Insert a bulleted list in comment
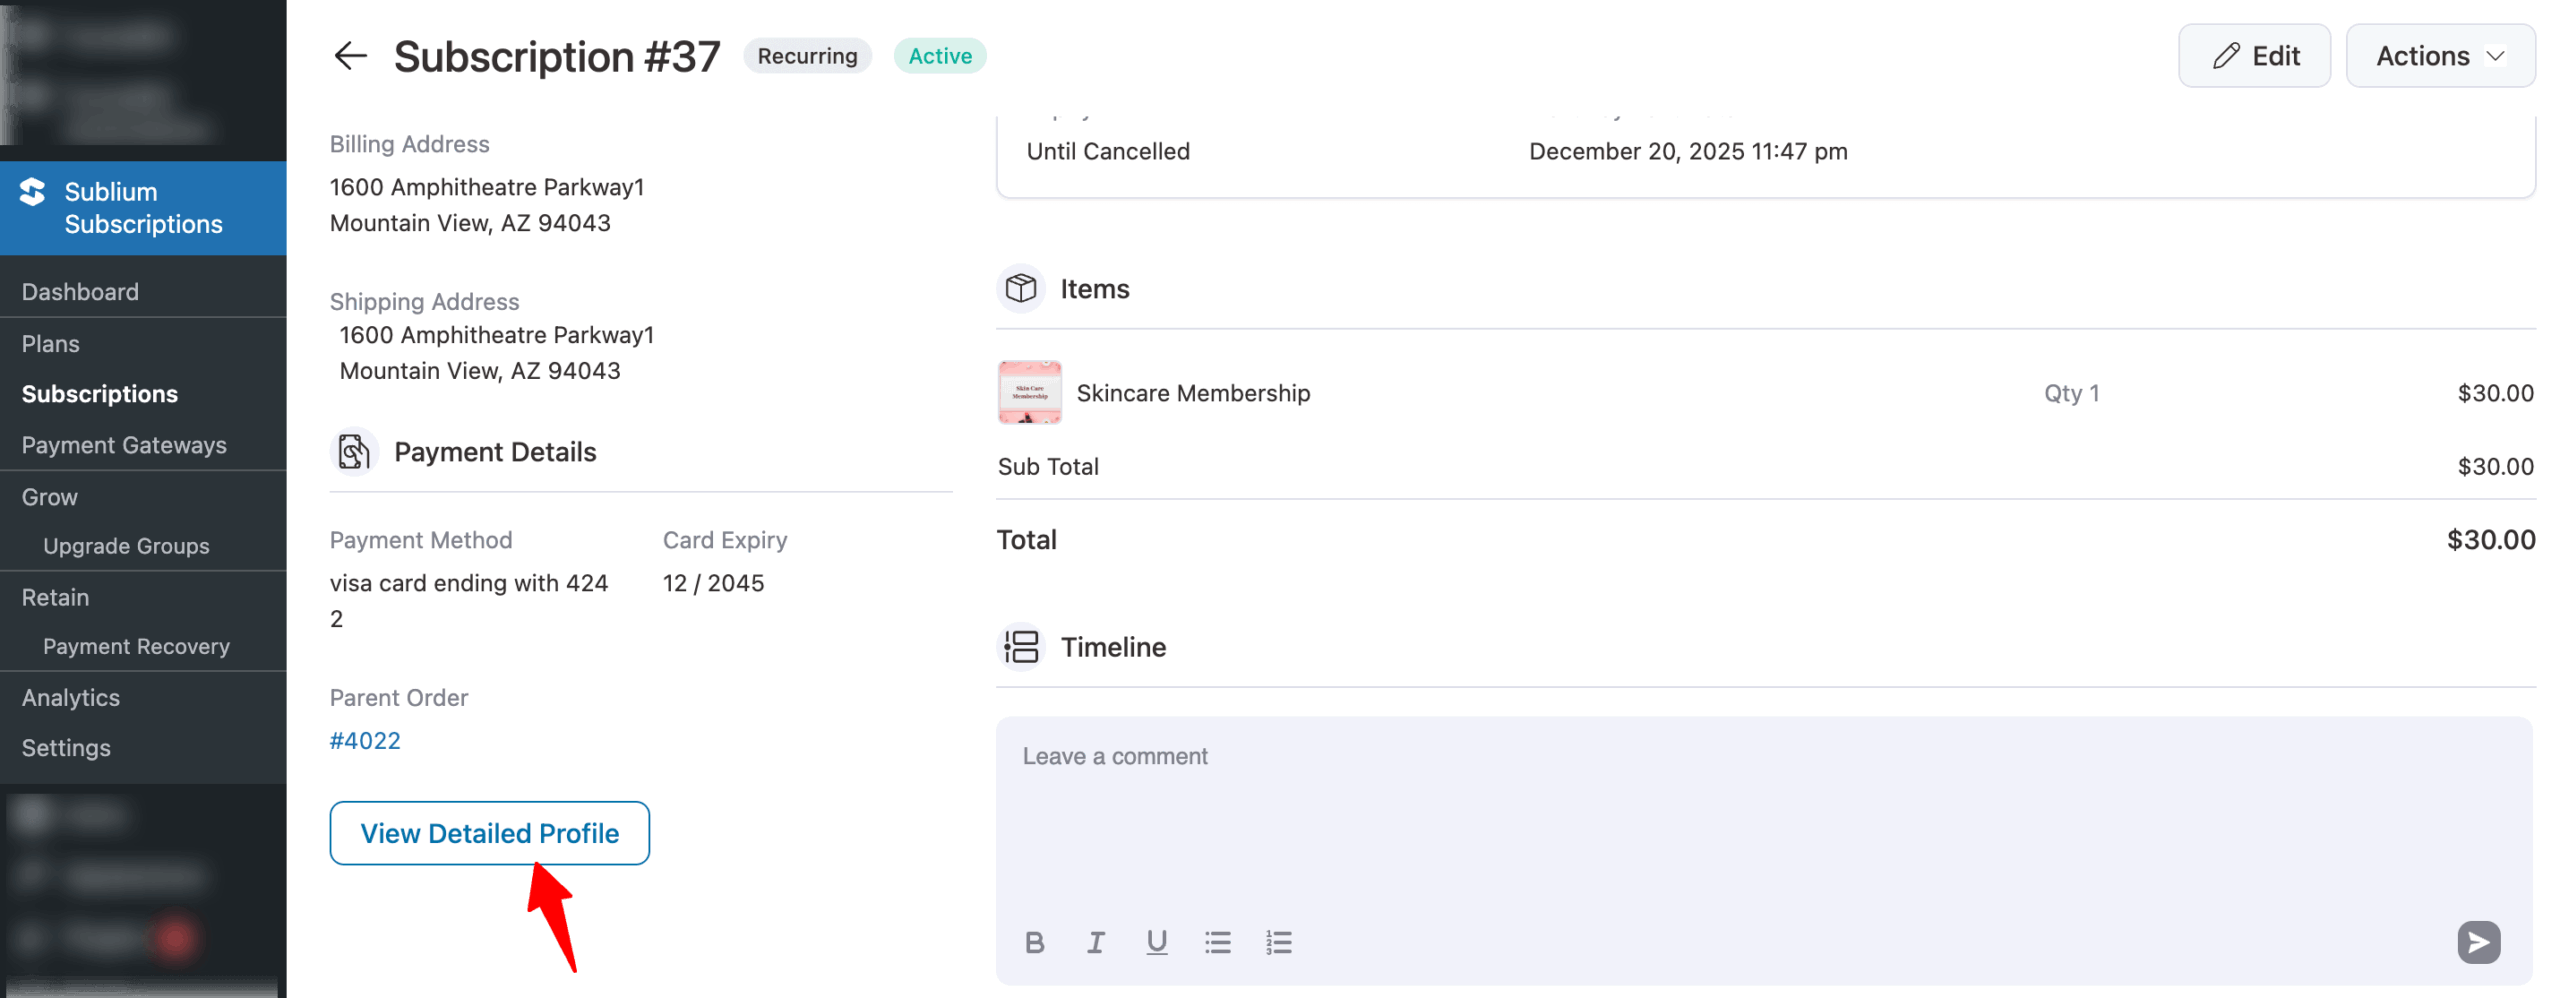2560x998 pixels. pyautogui.click(x=1217, y=942)
